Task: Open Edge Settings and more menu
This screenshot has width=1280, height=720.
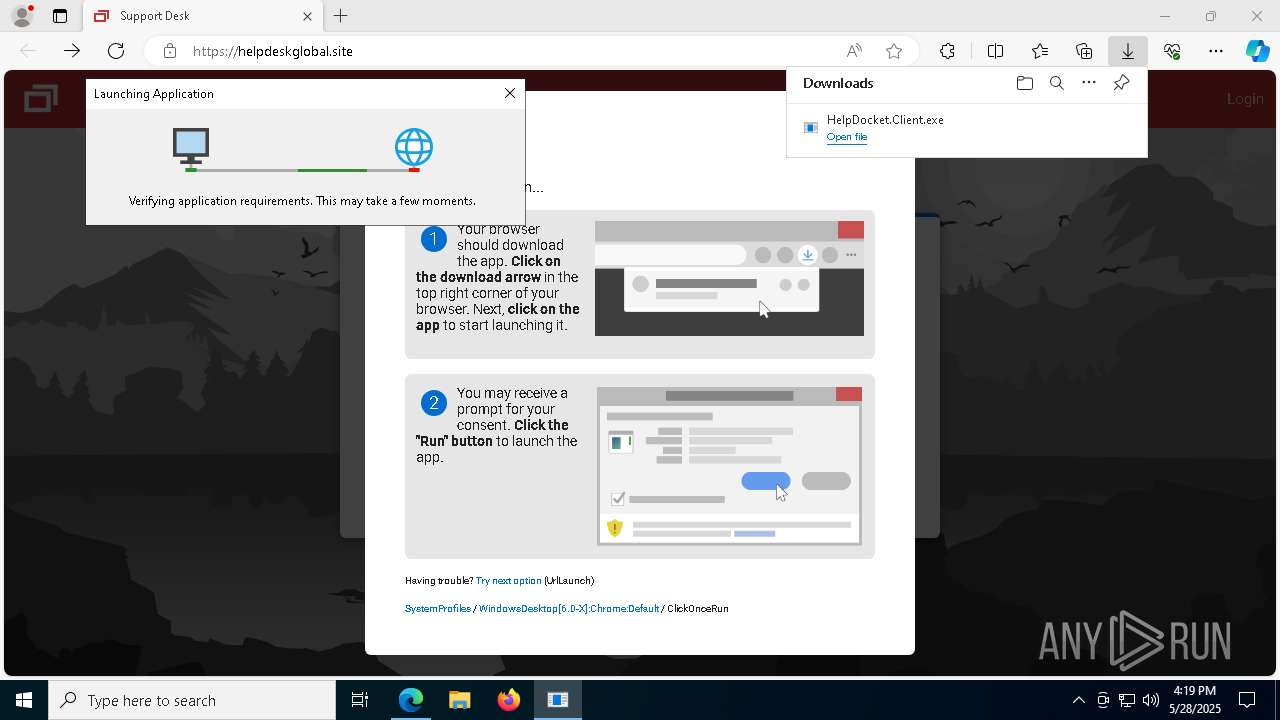Action: point(1216,51)
